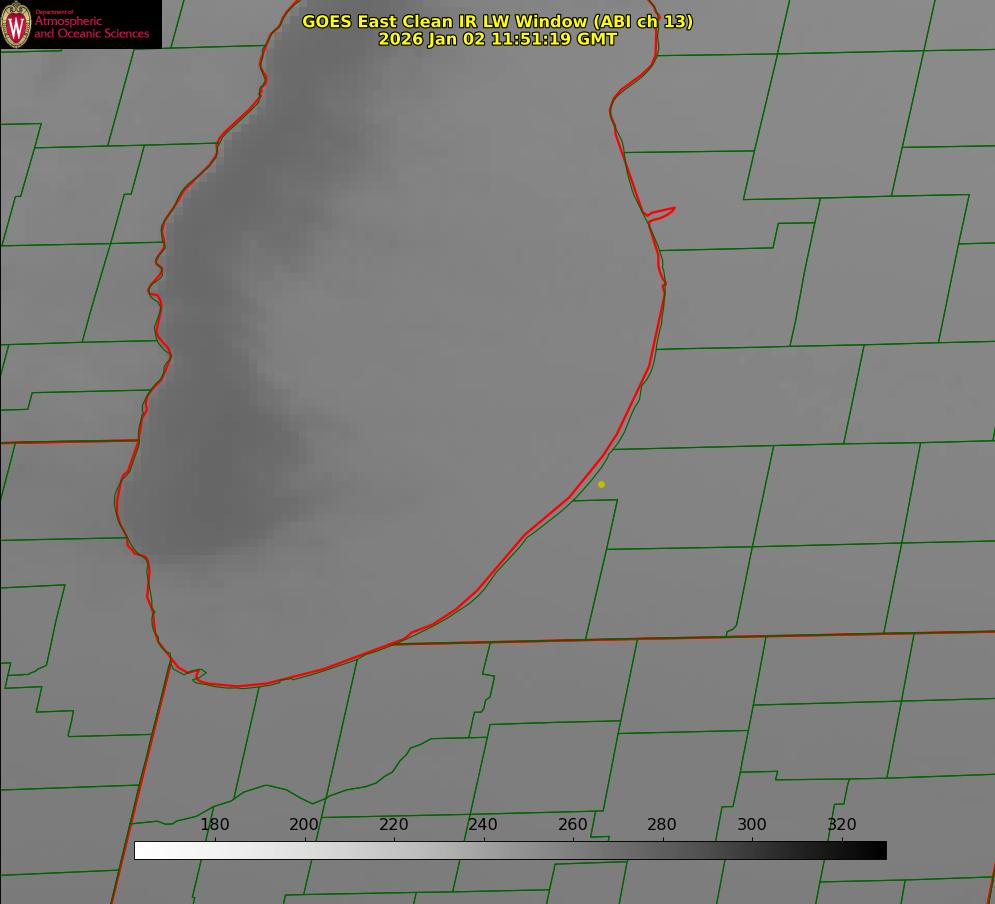This screenshot has width=995, height=904.
Task: Click the Atmospheric and Oceanic Sciences text
Action: [91, 27]
